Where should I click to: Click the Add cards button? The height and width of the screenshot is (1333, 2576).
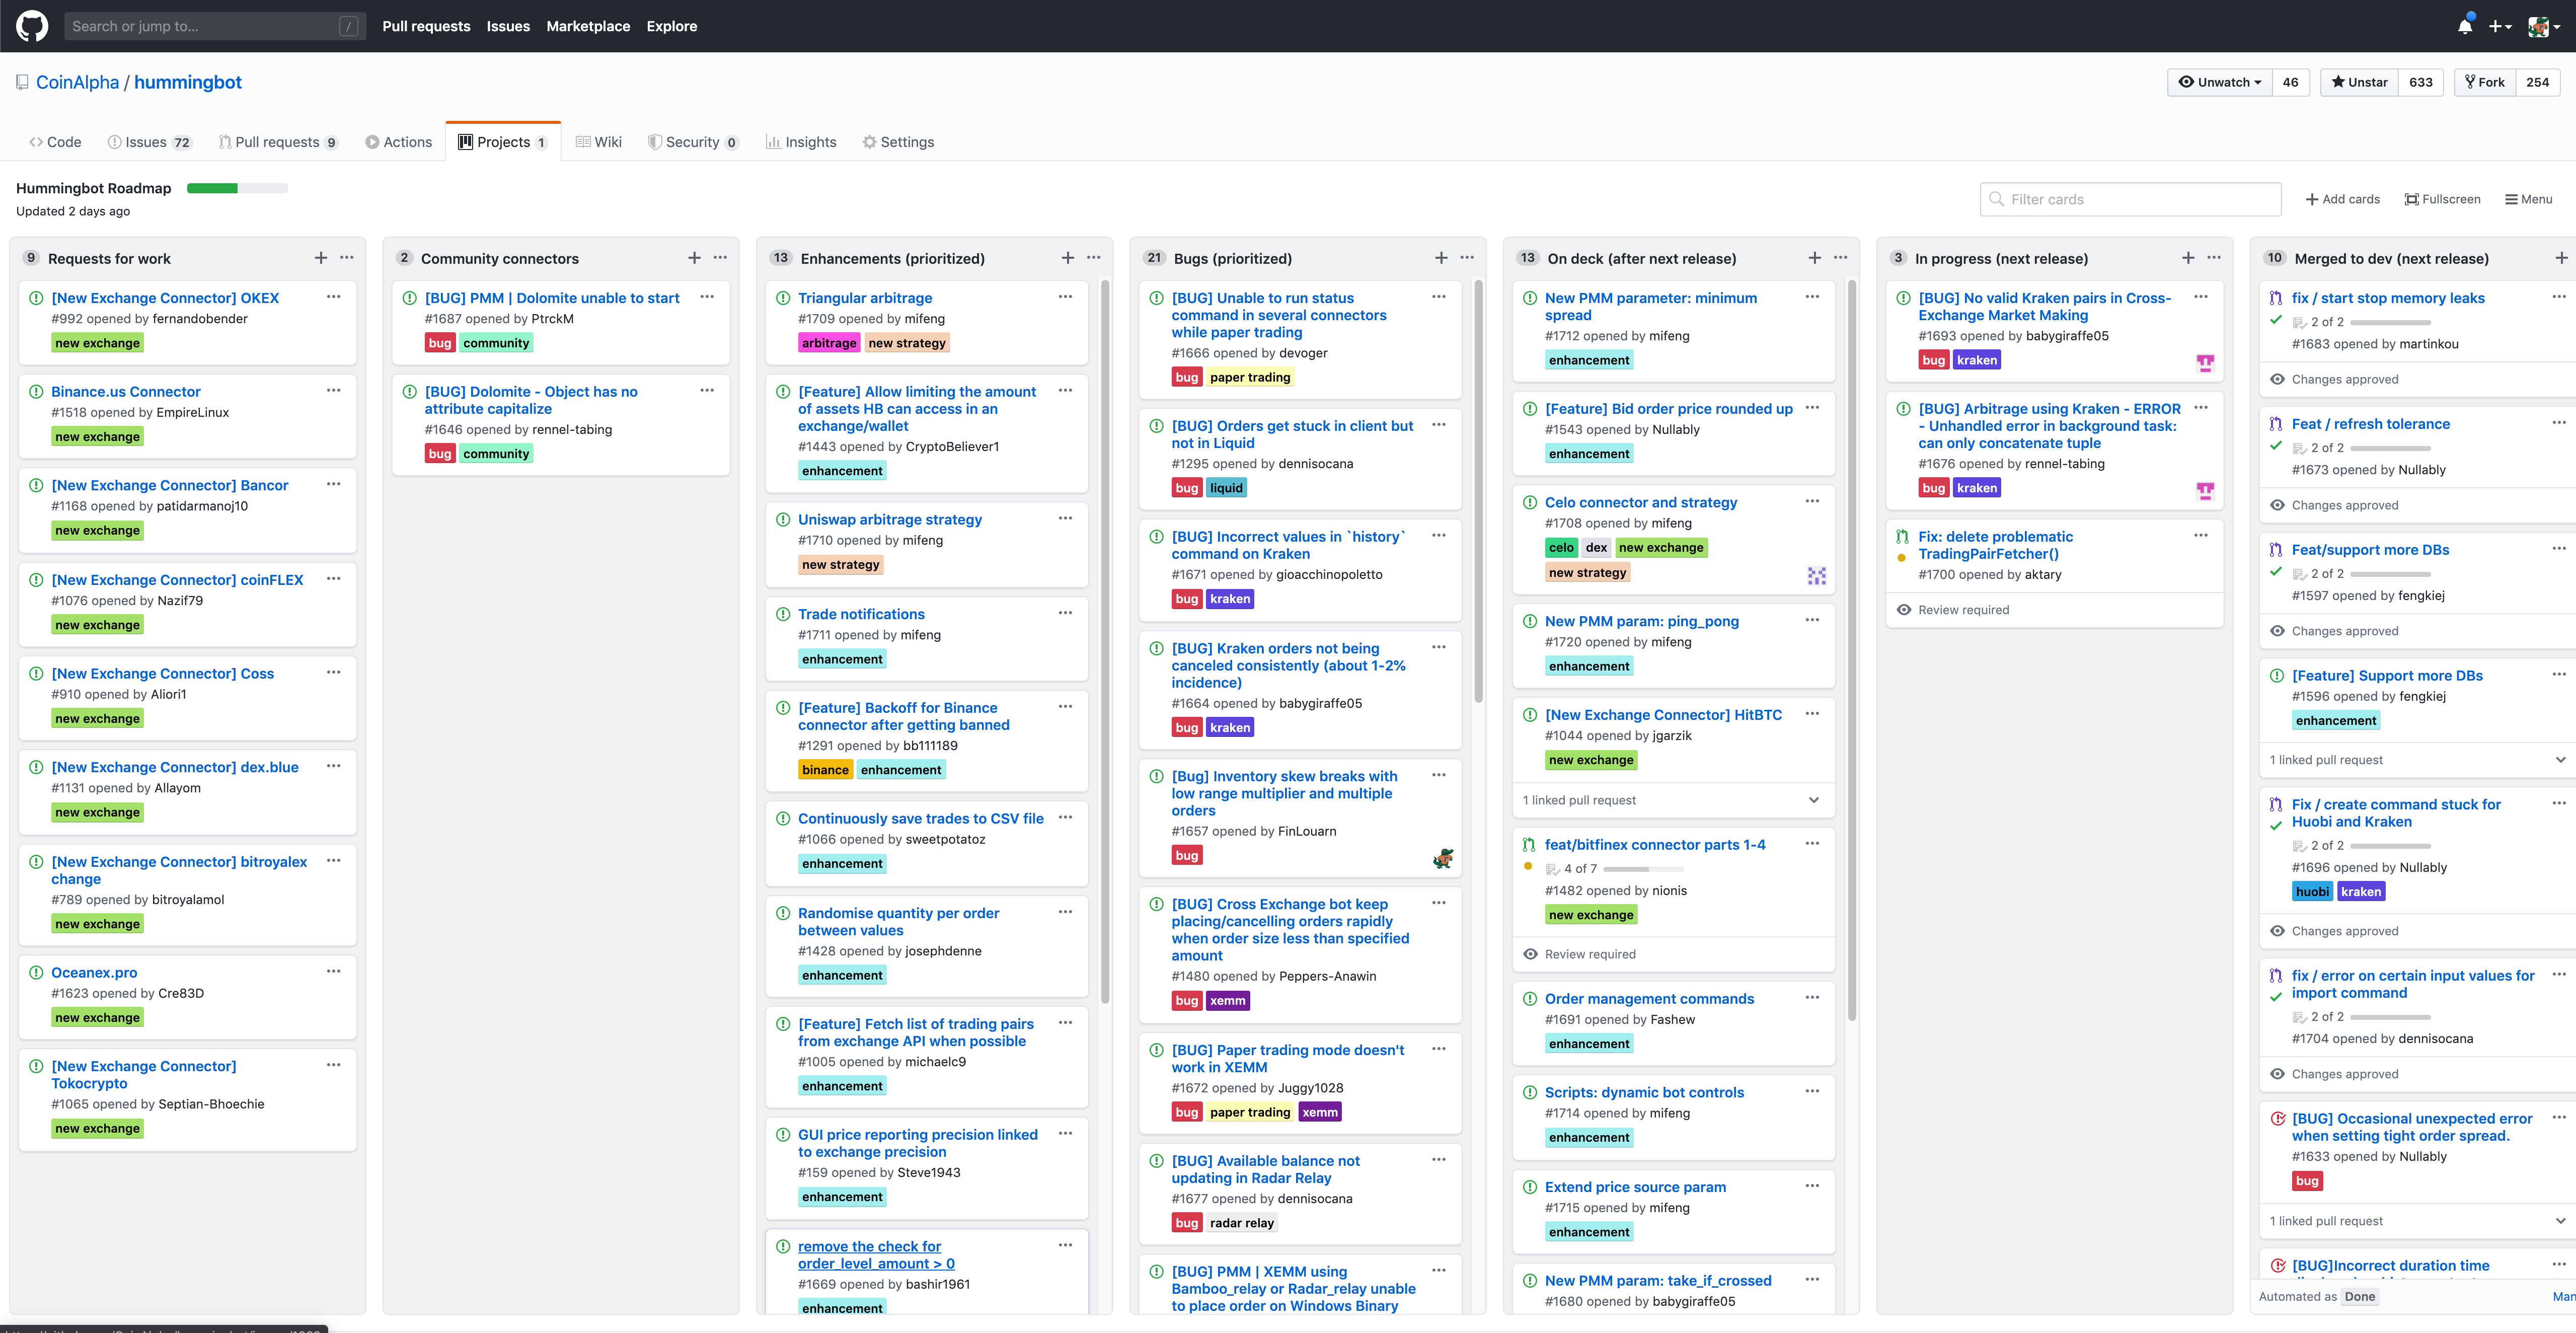pos(2343,199)
